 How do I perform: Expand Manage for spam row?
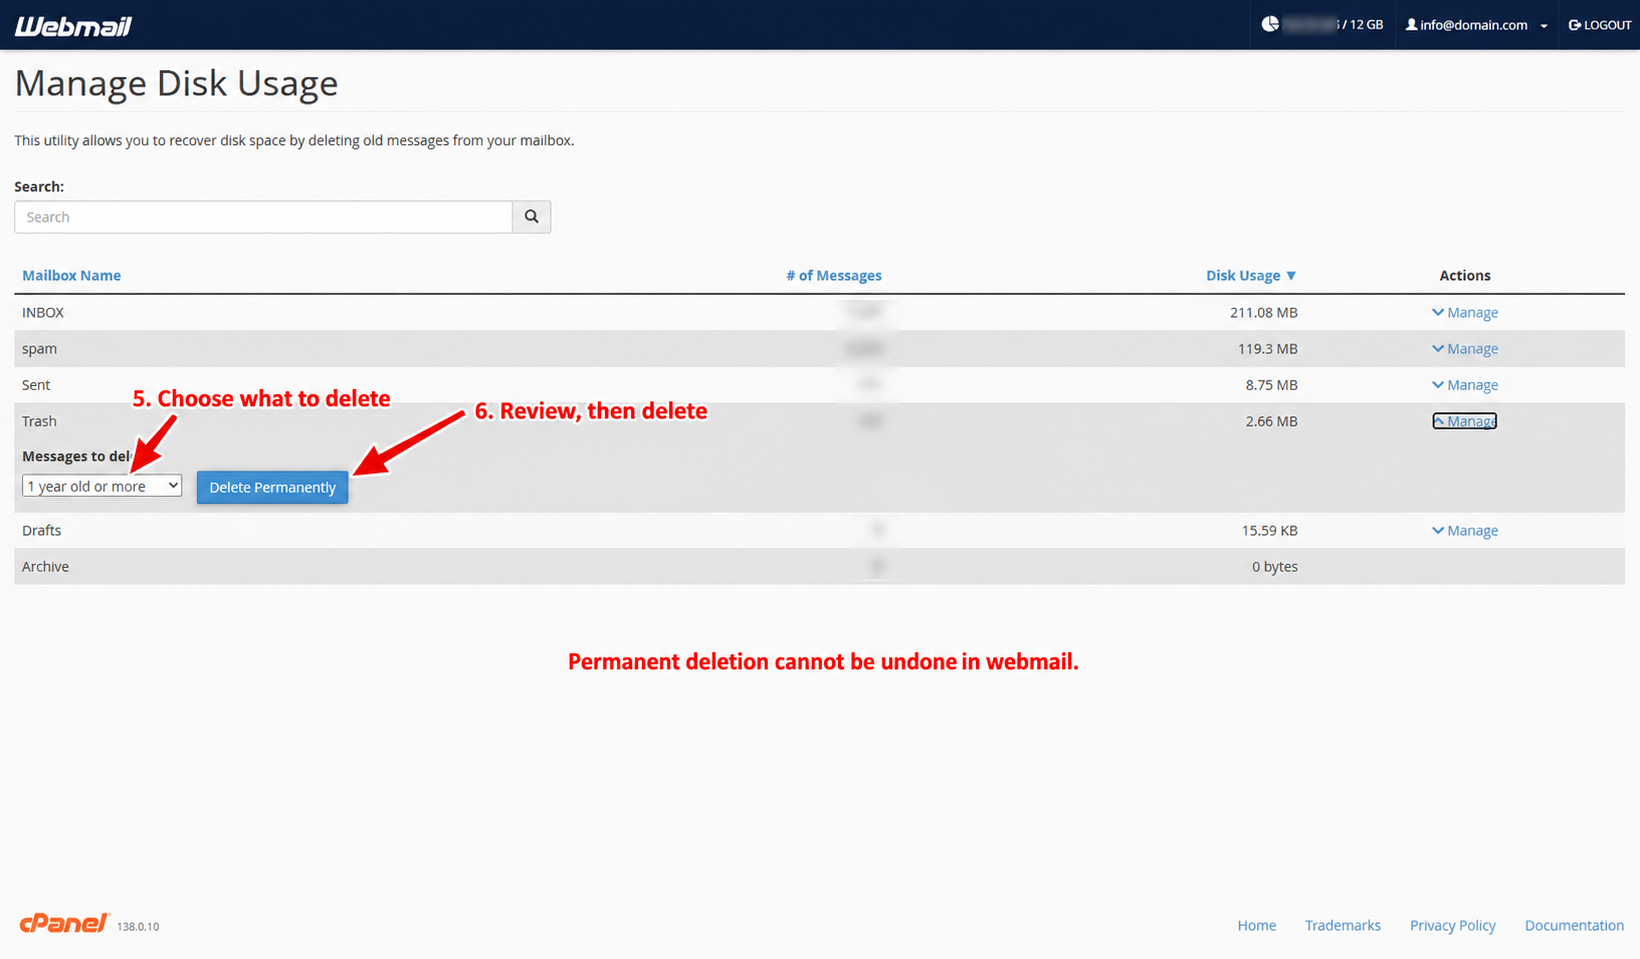1465,348
